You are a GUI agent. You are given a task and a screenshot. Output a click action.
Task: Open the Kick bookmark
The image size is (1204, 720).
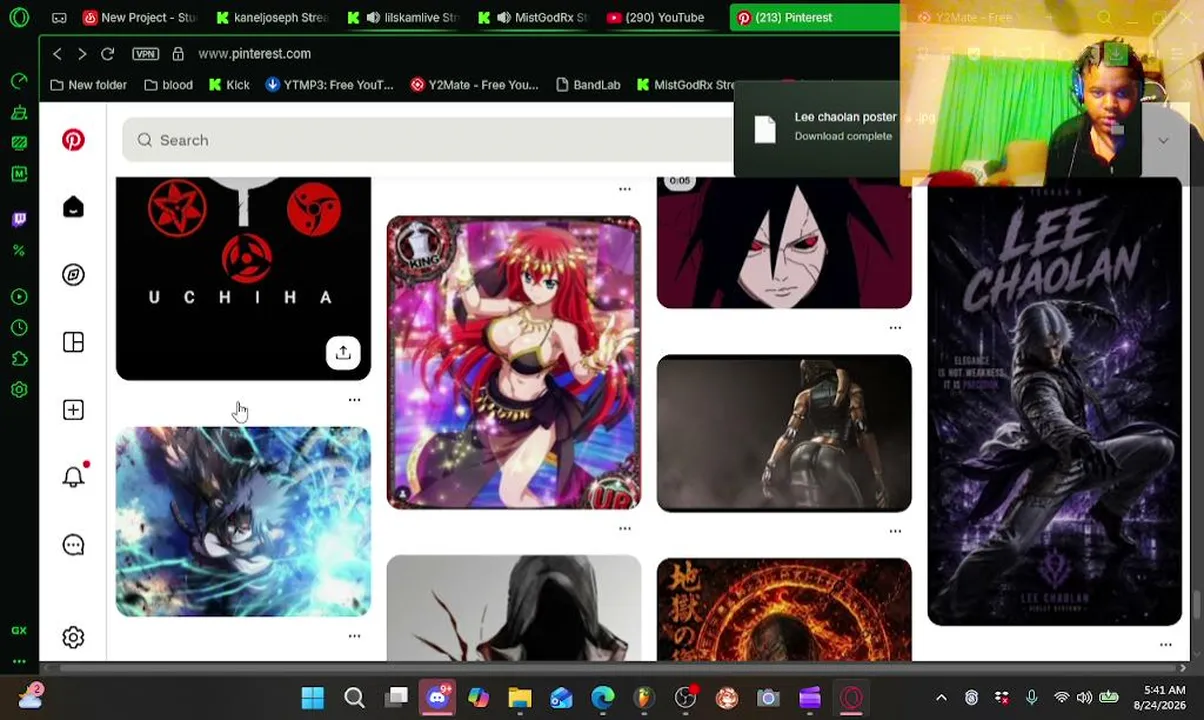pyautogui.click(x=229, y=85)
